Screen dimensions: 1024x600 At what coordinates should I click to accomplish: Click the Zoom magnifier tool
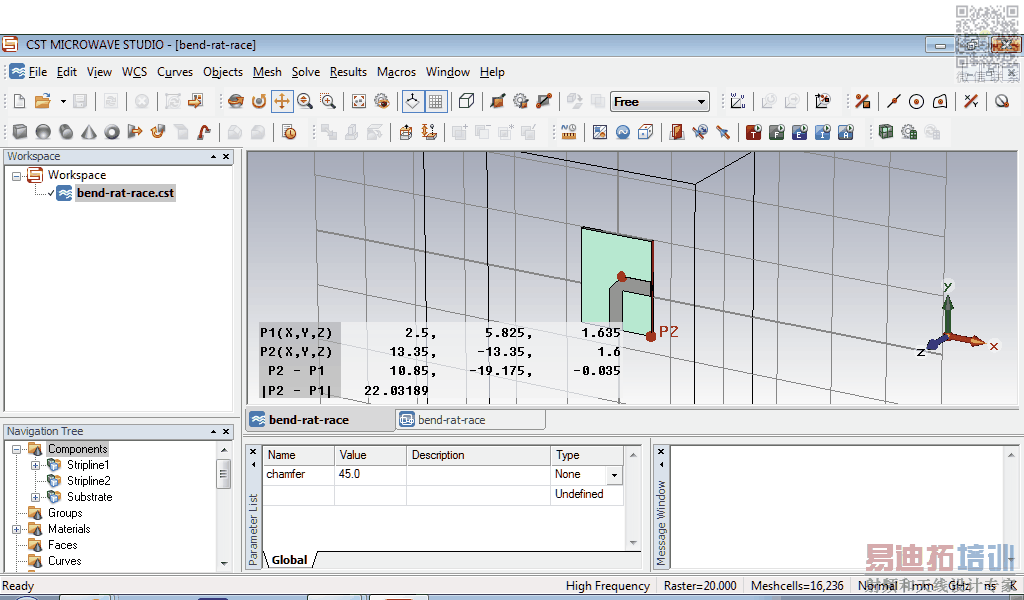click(304, 101)
